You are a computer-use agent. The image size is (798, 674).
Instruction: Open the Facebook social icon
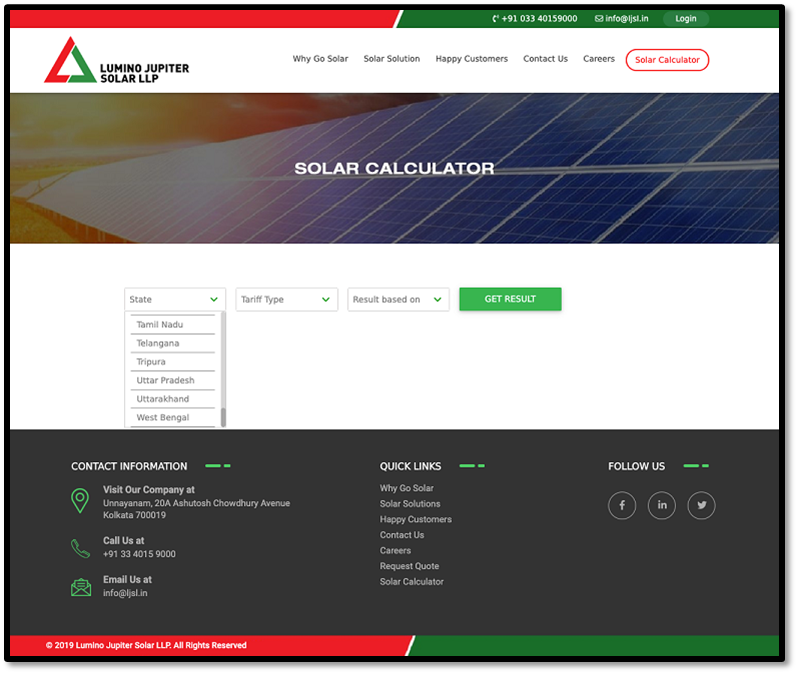coord(621,506)
